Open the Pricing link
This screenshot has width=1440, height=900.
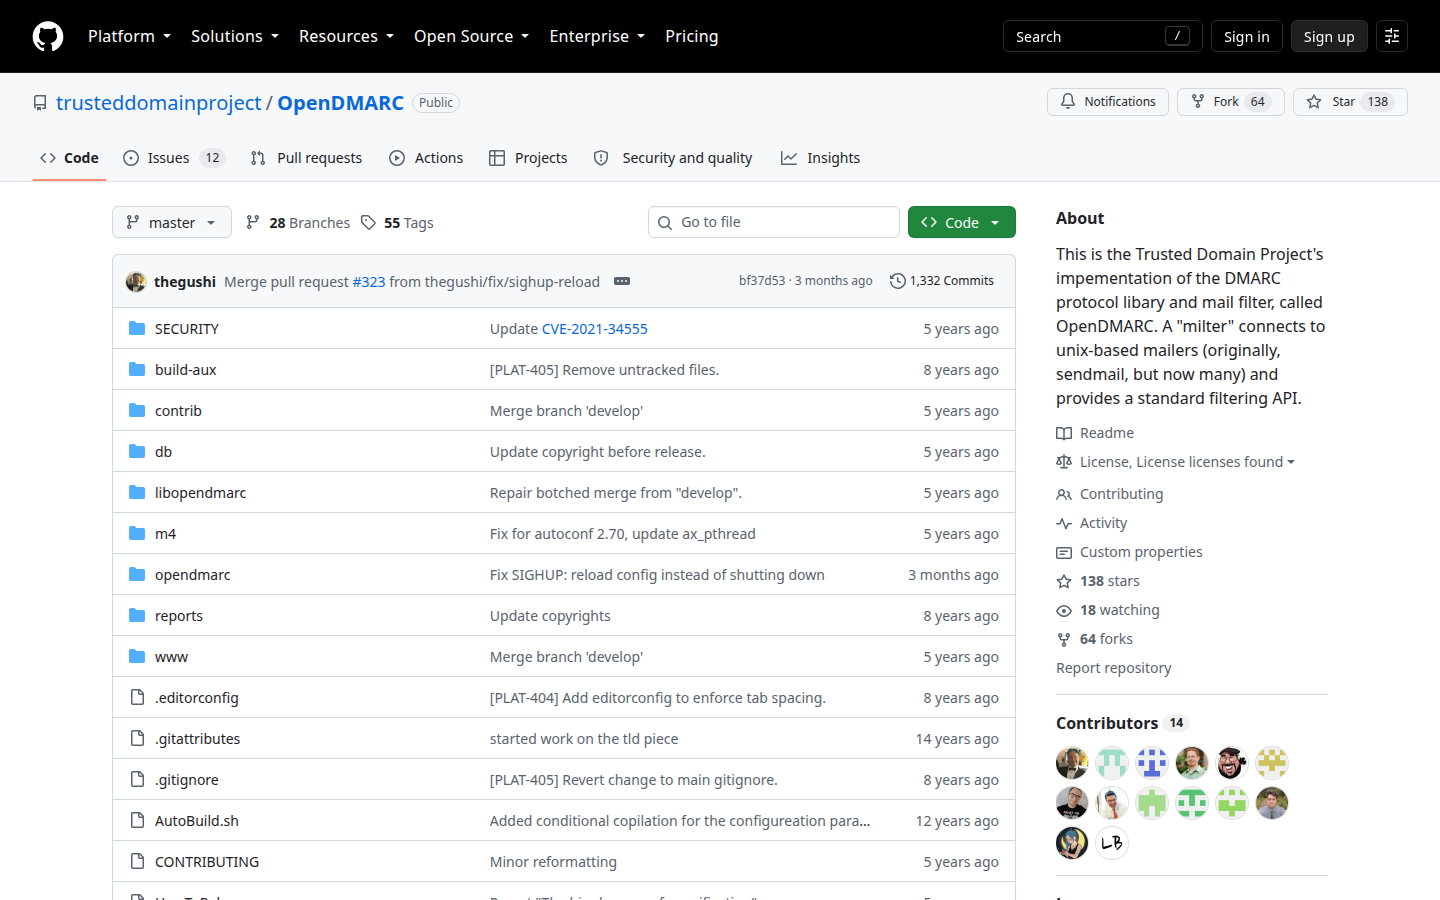(692, 36)
